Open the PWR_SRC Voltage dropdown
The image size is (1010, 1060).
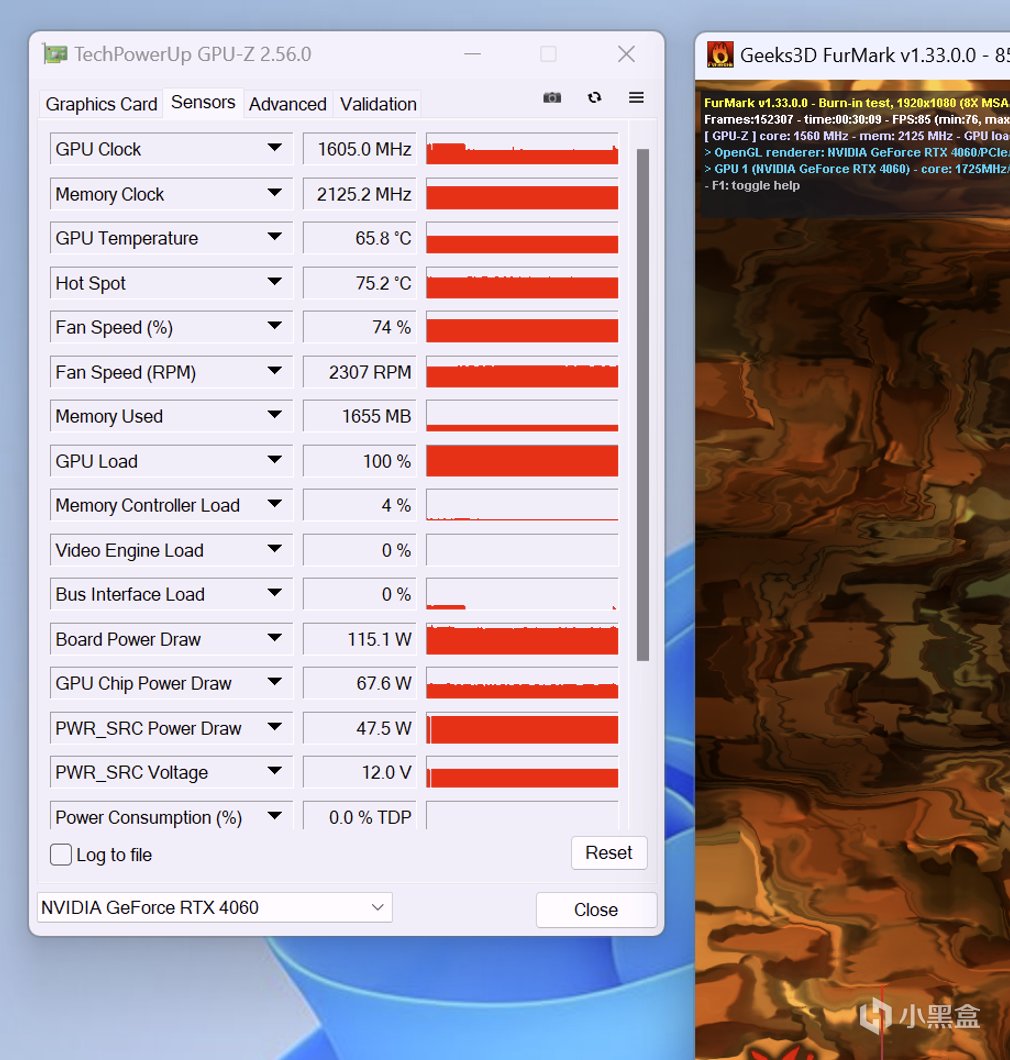tap(274, 771)
